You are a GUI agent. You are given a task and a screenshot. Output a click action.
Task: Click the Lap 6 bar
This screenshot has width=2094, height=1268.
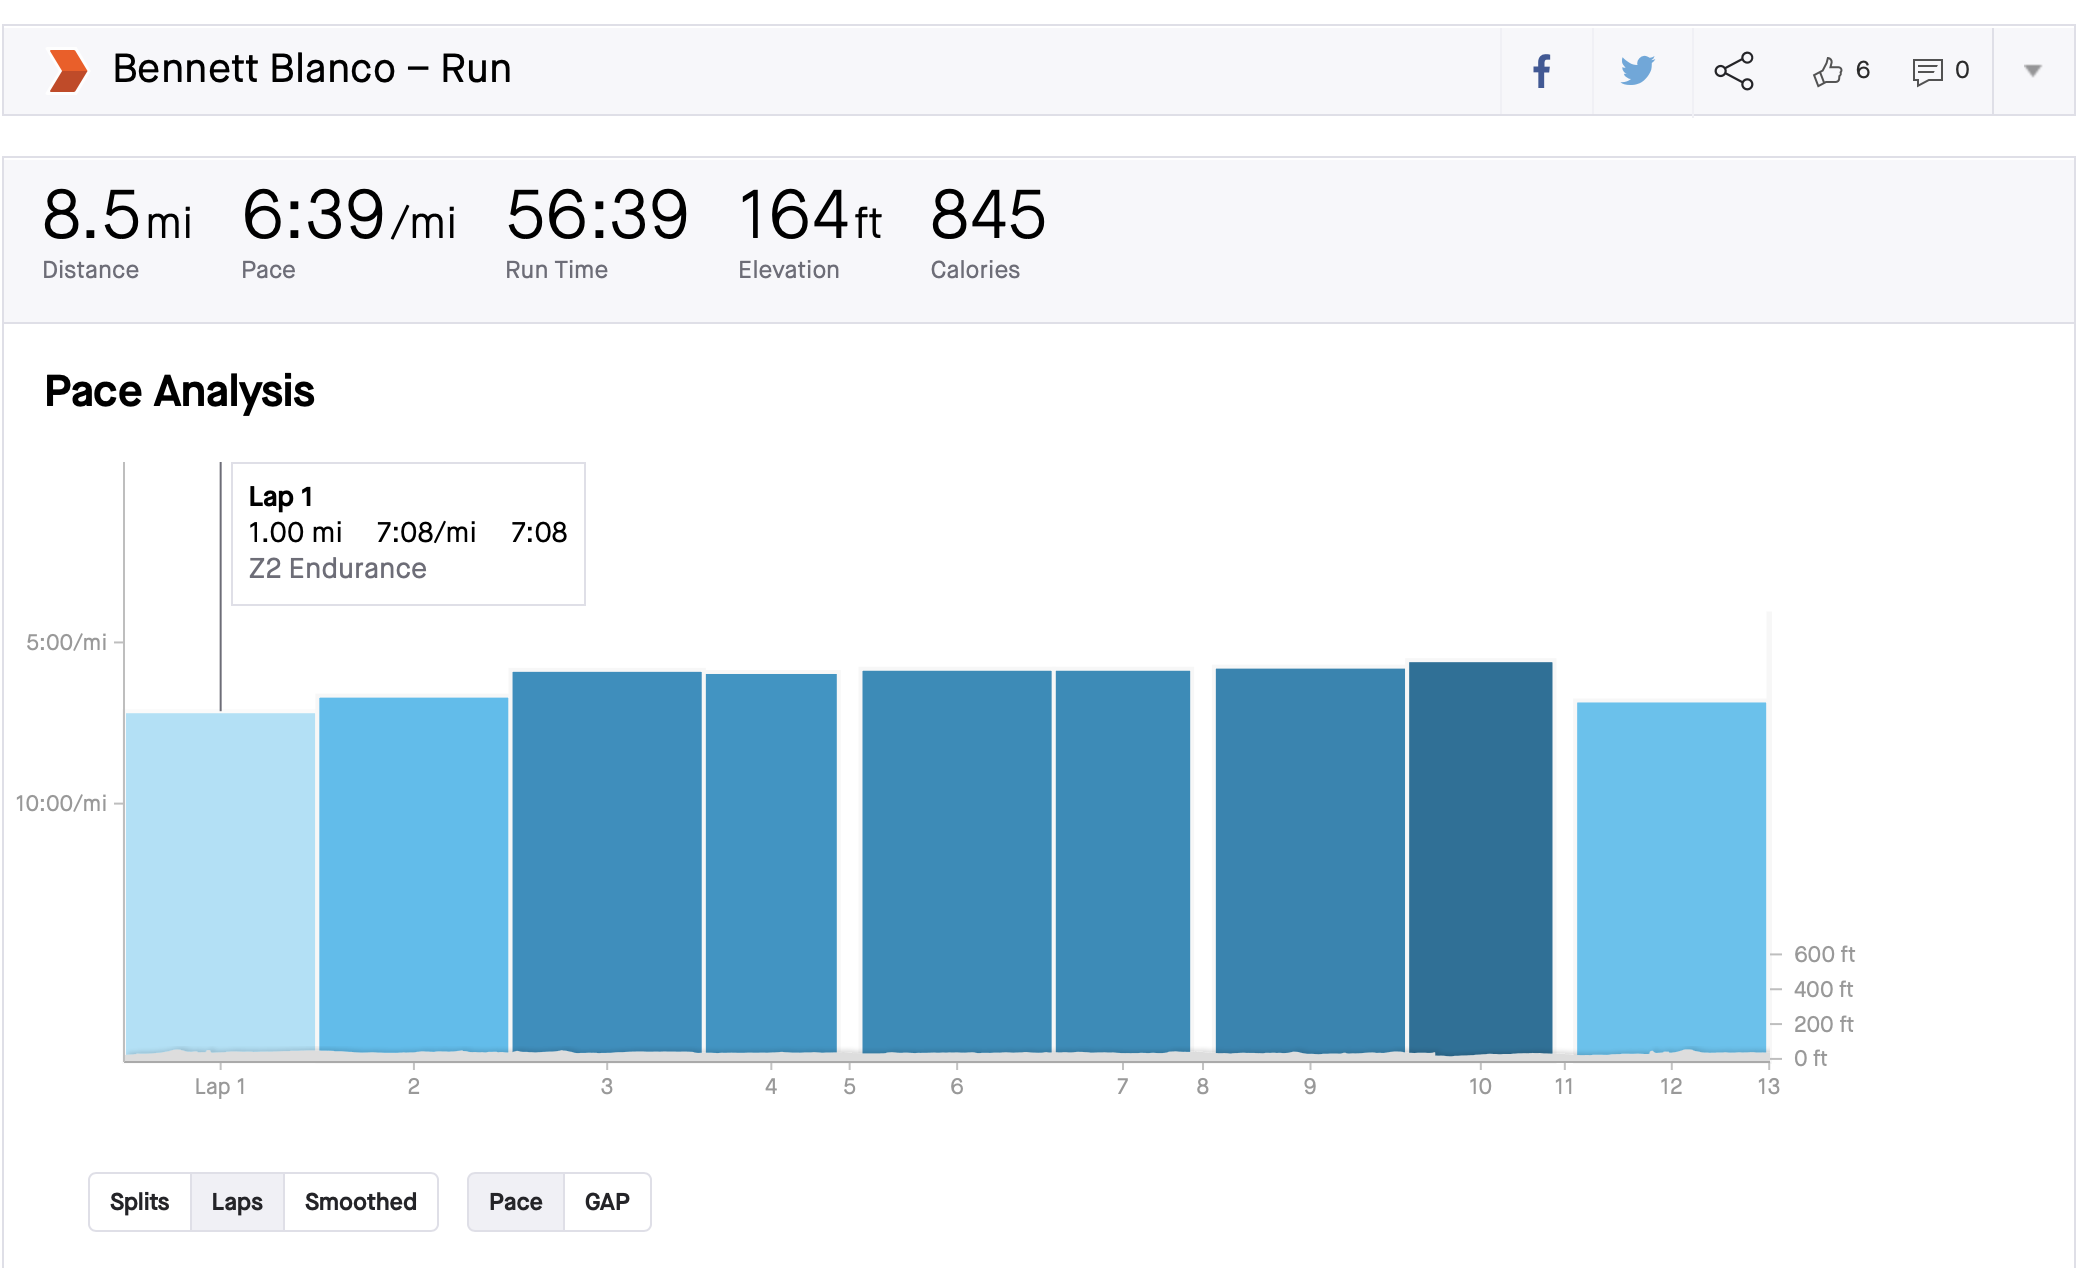(956, 860)
